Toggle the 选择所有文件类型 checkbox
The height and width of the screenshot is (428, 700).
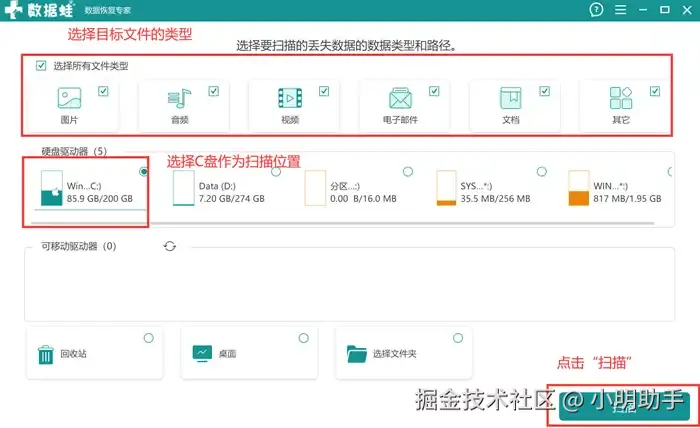[x=41, y=66]
